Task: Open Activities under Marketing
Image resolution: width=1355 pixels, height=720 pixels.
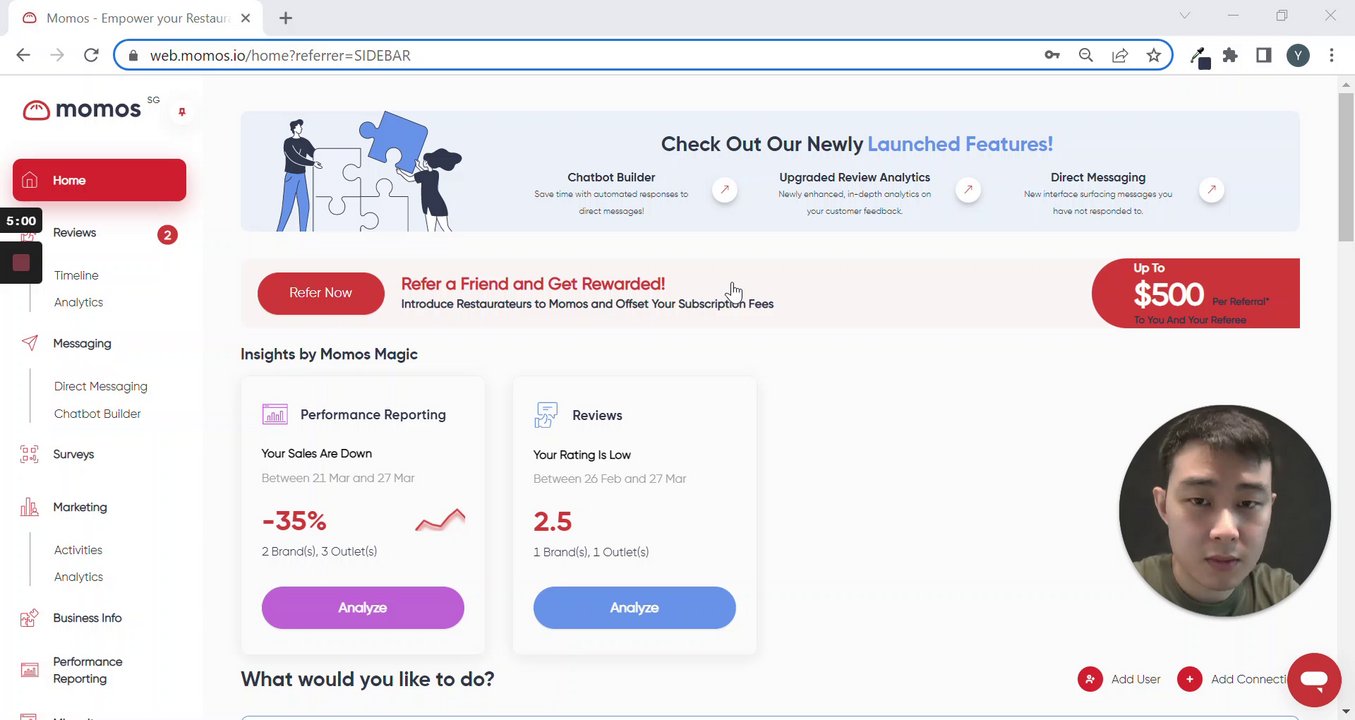Action: 78,550
